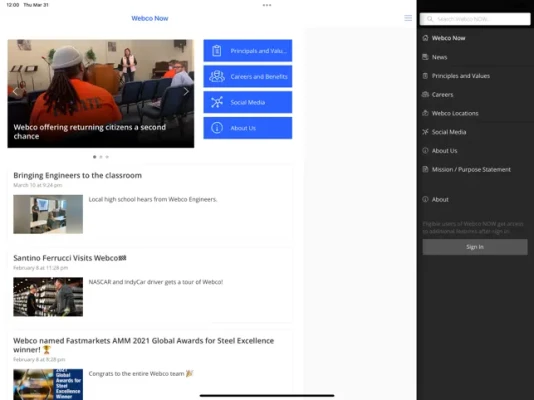
Task: Click the 12:00 clock in status bar
Action: 13,5
